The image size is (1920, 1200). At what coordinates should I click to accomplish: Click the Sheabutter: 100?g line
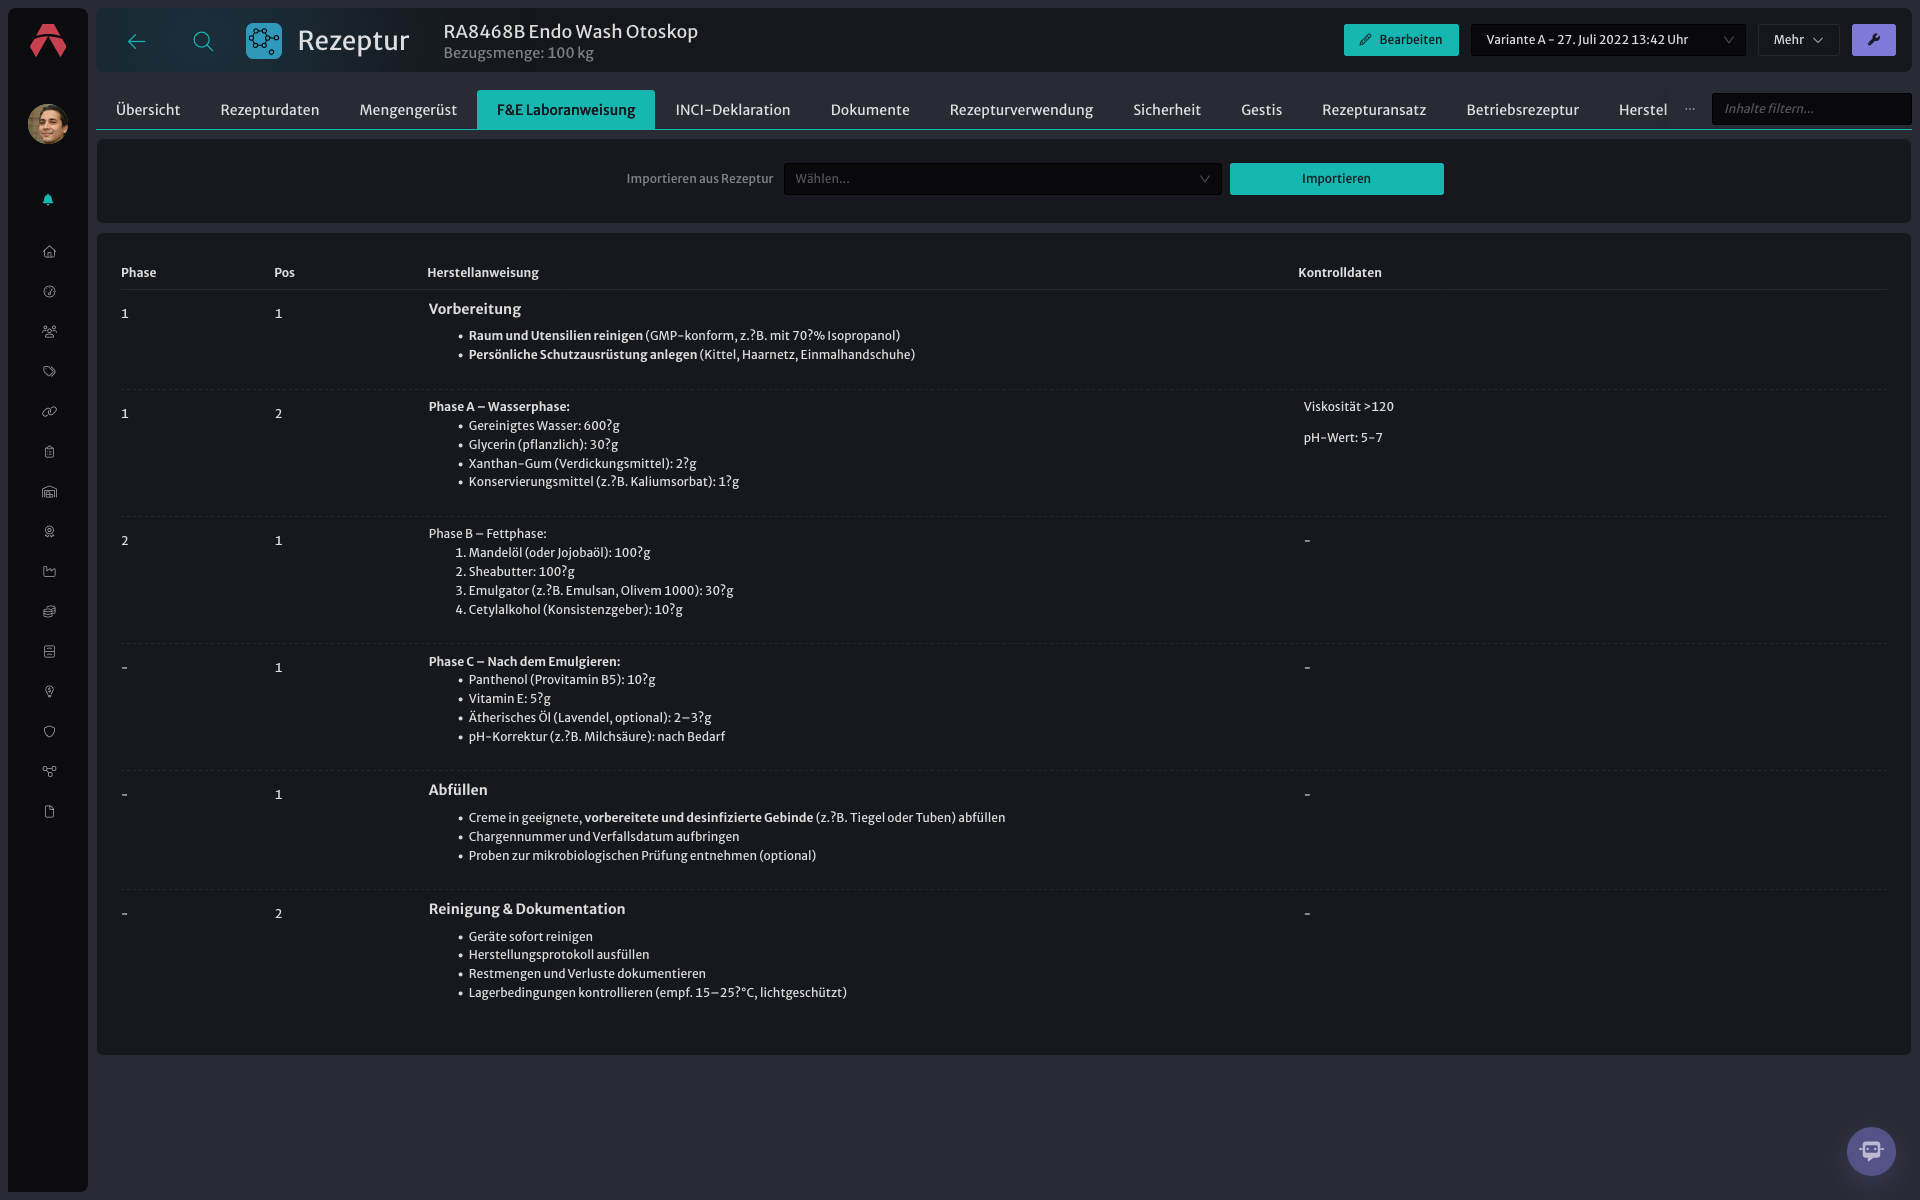tap(522, 572)
